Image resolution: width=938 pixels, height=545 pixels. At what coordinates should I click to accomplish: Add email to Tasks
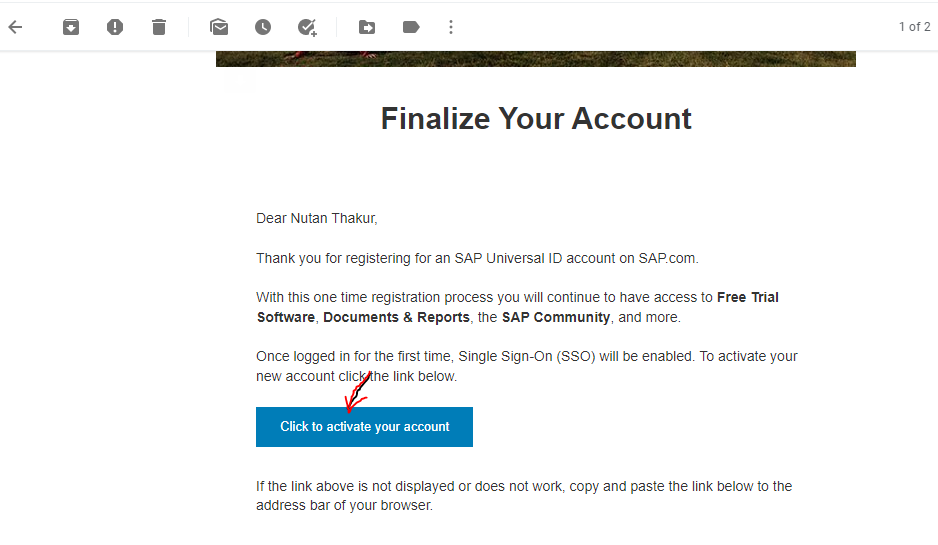(x=307, y=27)
